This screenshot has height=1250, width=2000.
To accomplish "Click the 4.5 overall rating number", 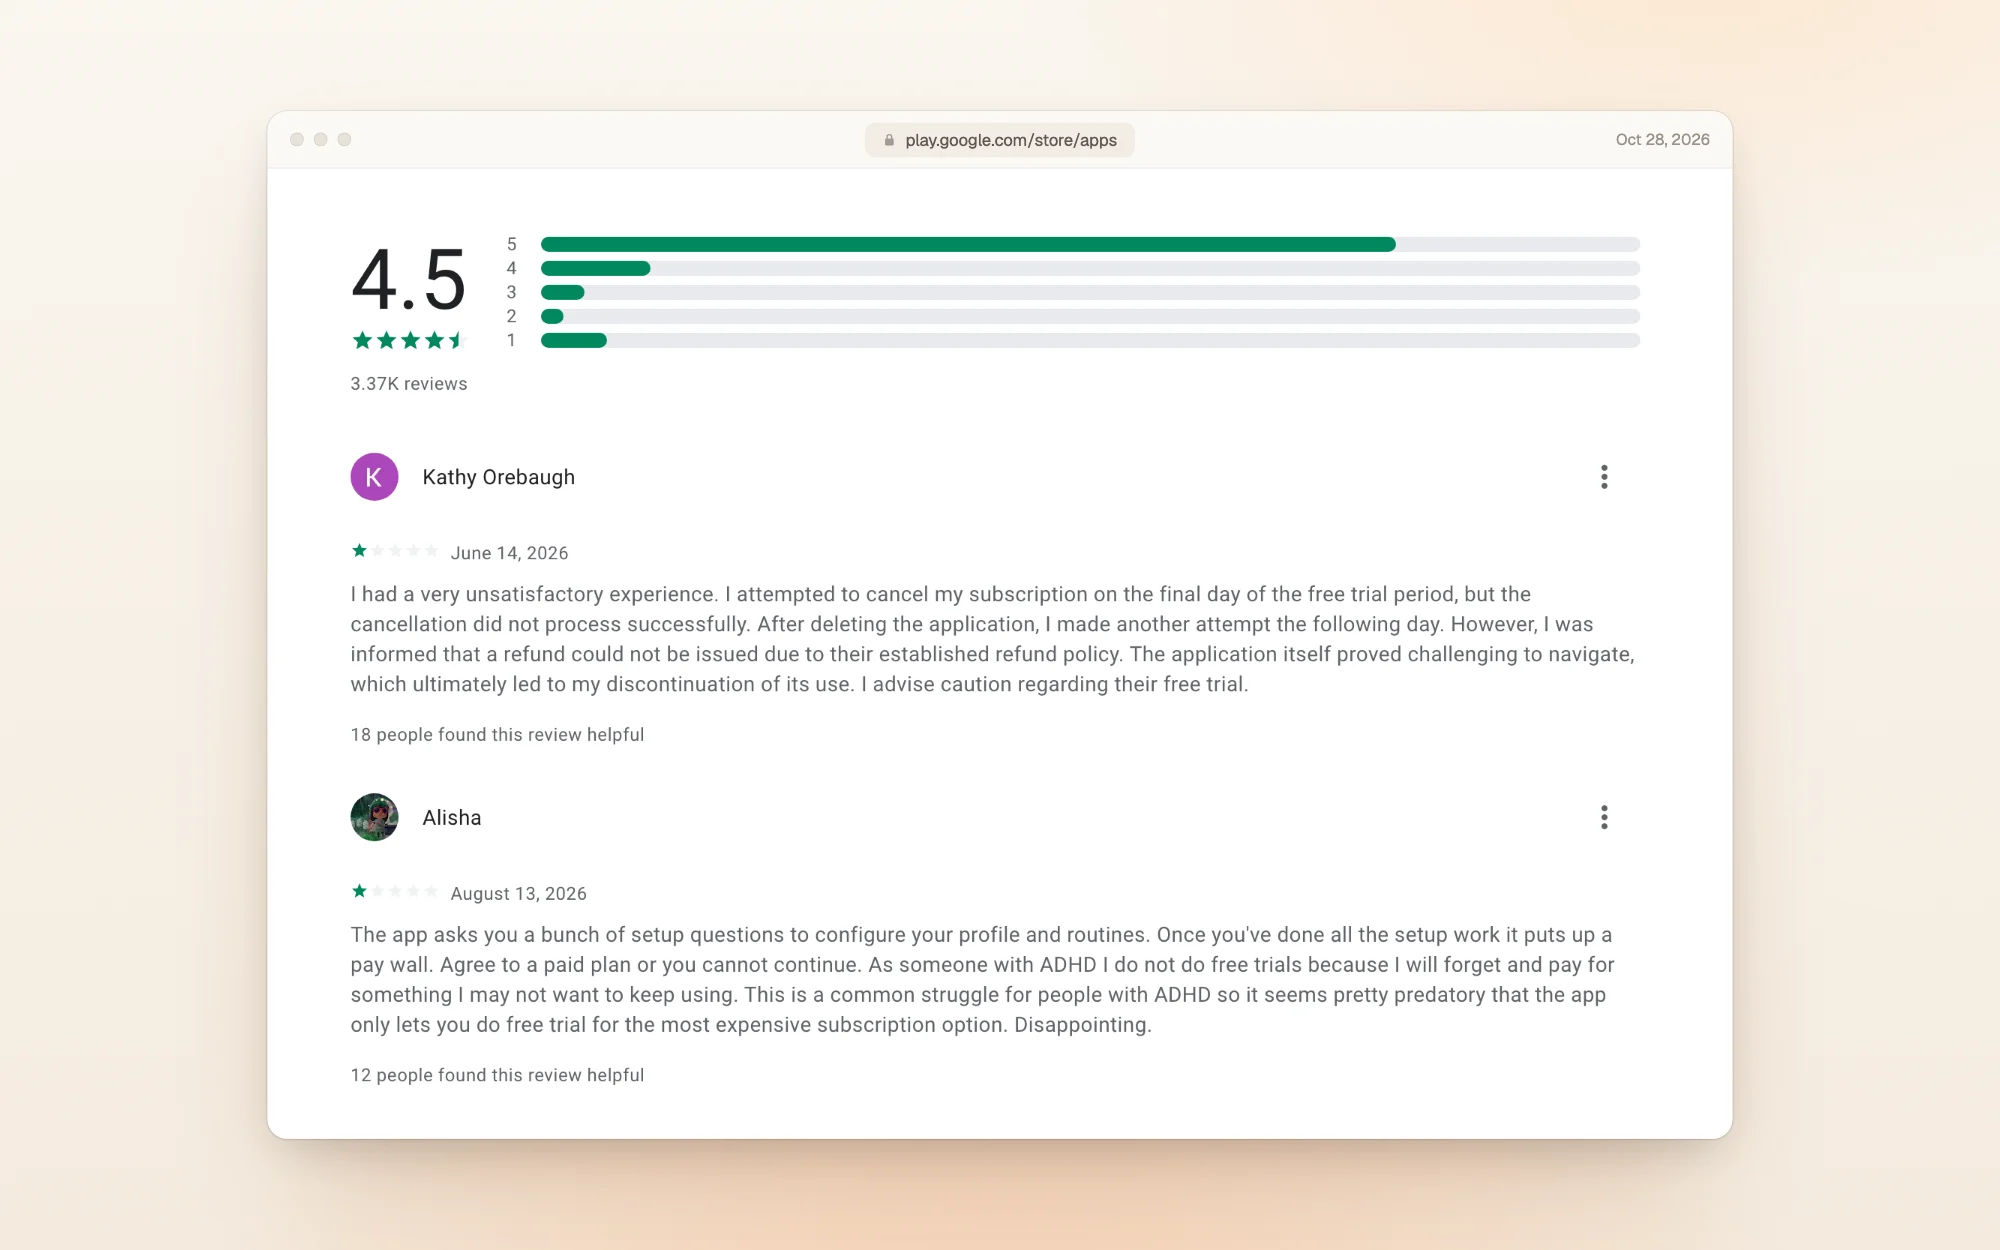I will pos(409,281).
